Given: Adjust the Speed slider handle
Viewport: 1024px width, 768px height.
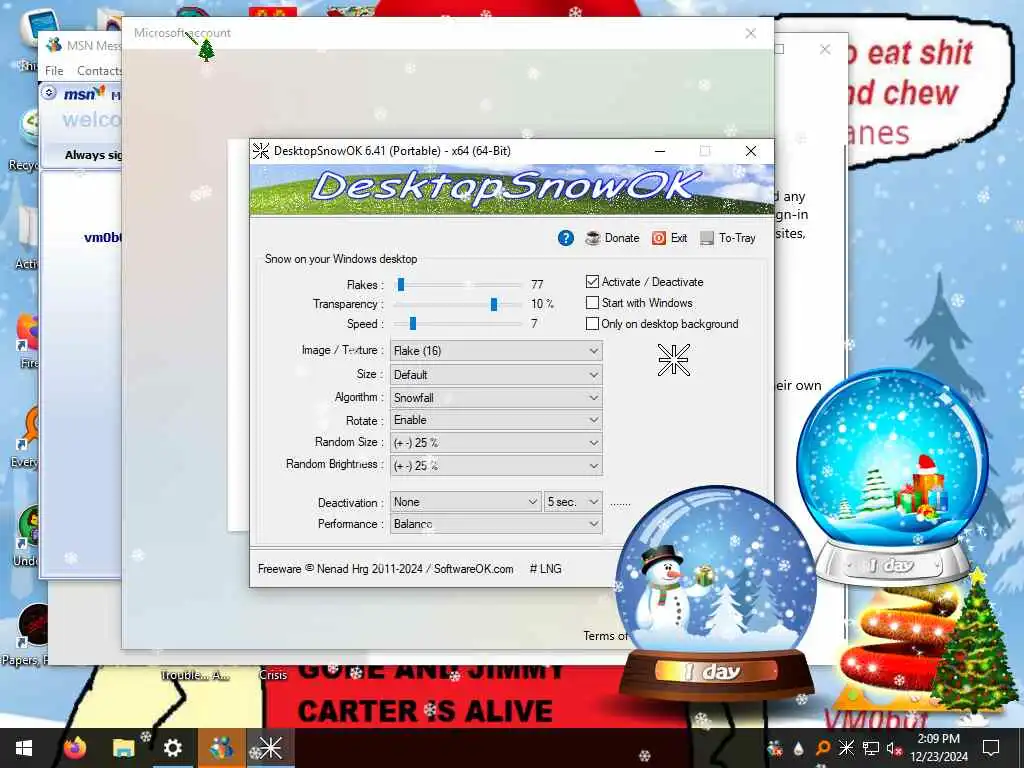Looking at the screenshot, I should (x=413, y=324).
